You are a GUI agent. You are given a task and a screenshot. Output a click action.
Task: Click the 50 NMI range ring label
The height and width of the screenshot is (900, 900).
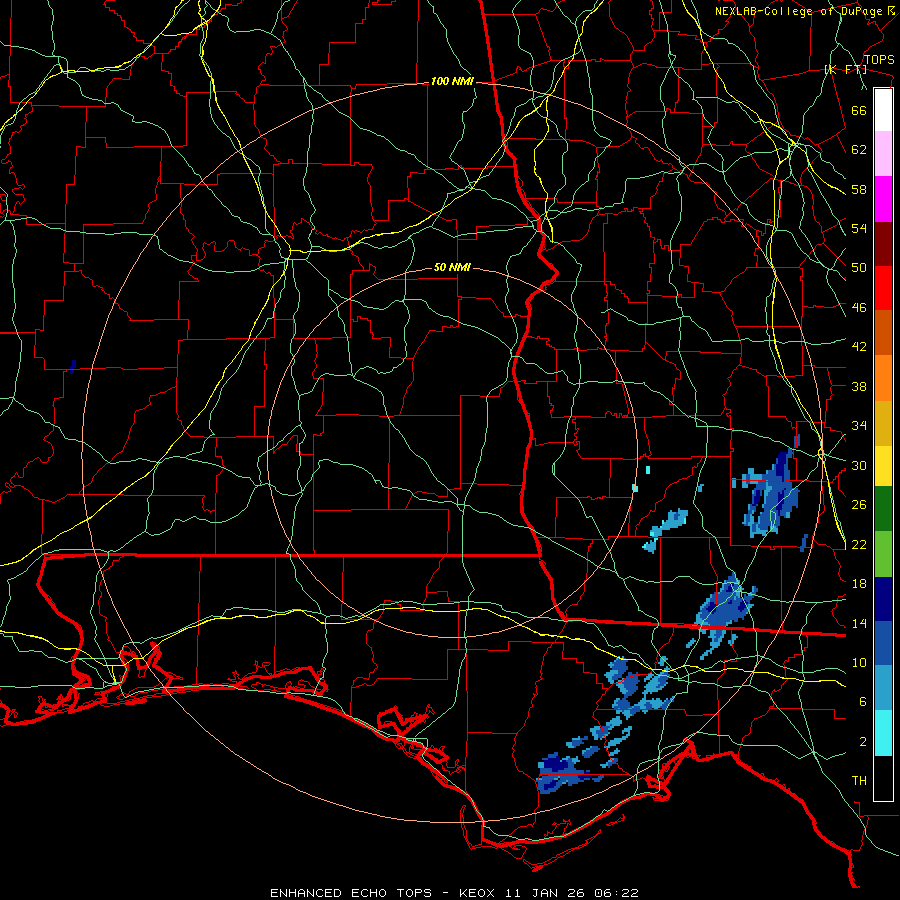click(x=452, y=267)
